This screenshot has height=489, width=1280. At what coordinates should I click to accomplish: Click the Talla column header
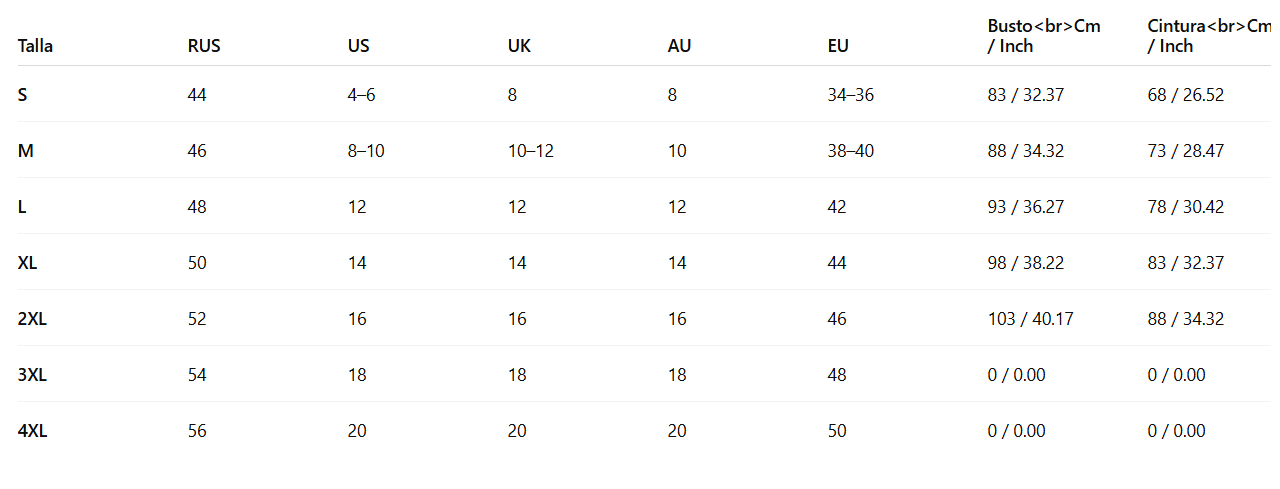tap(35, 46)
